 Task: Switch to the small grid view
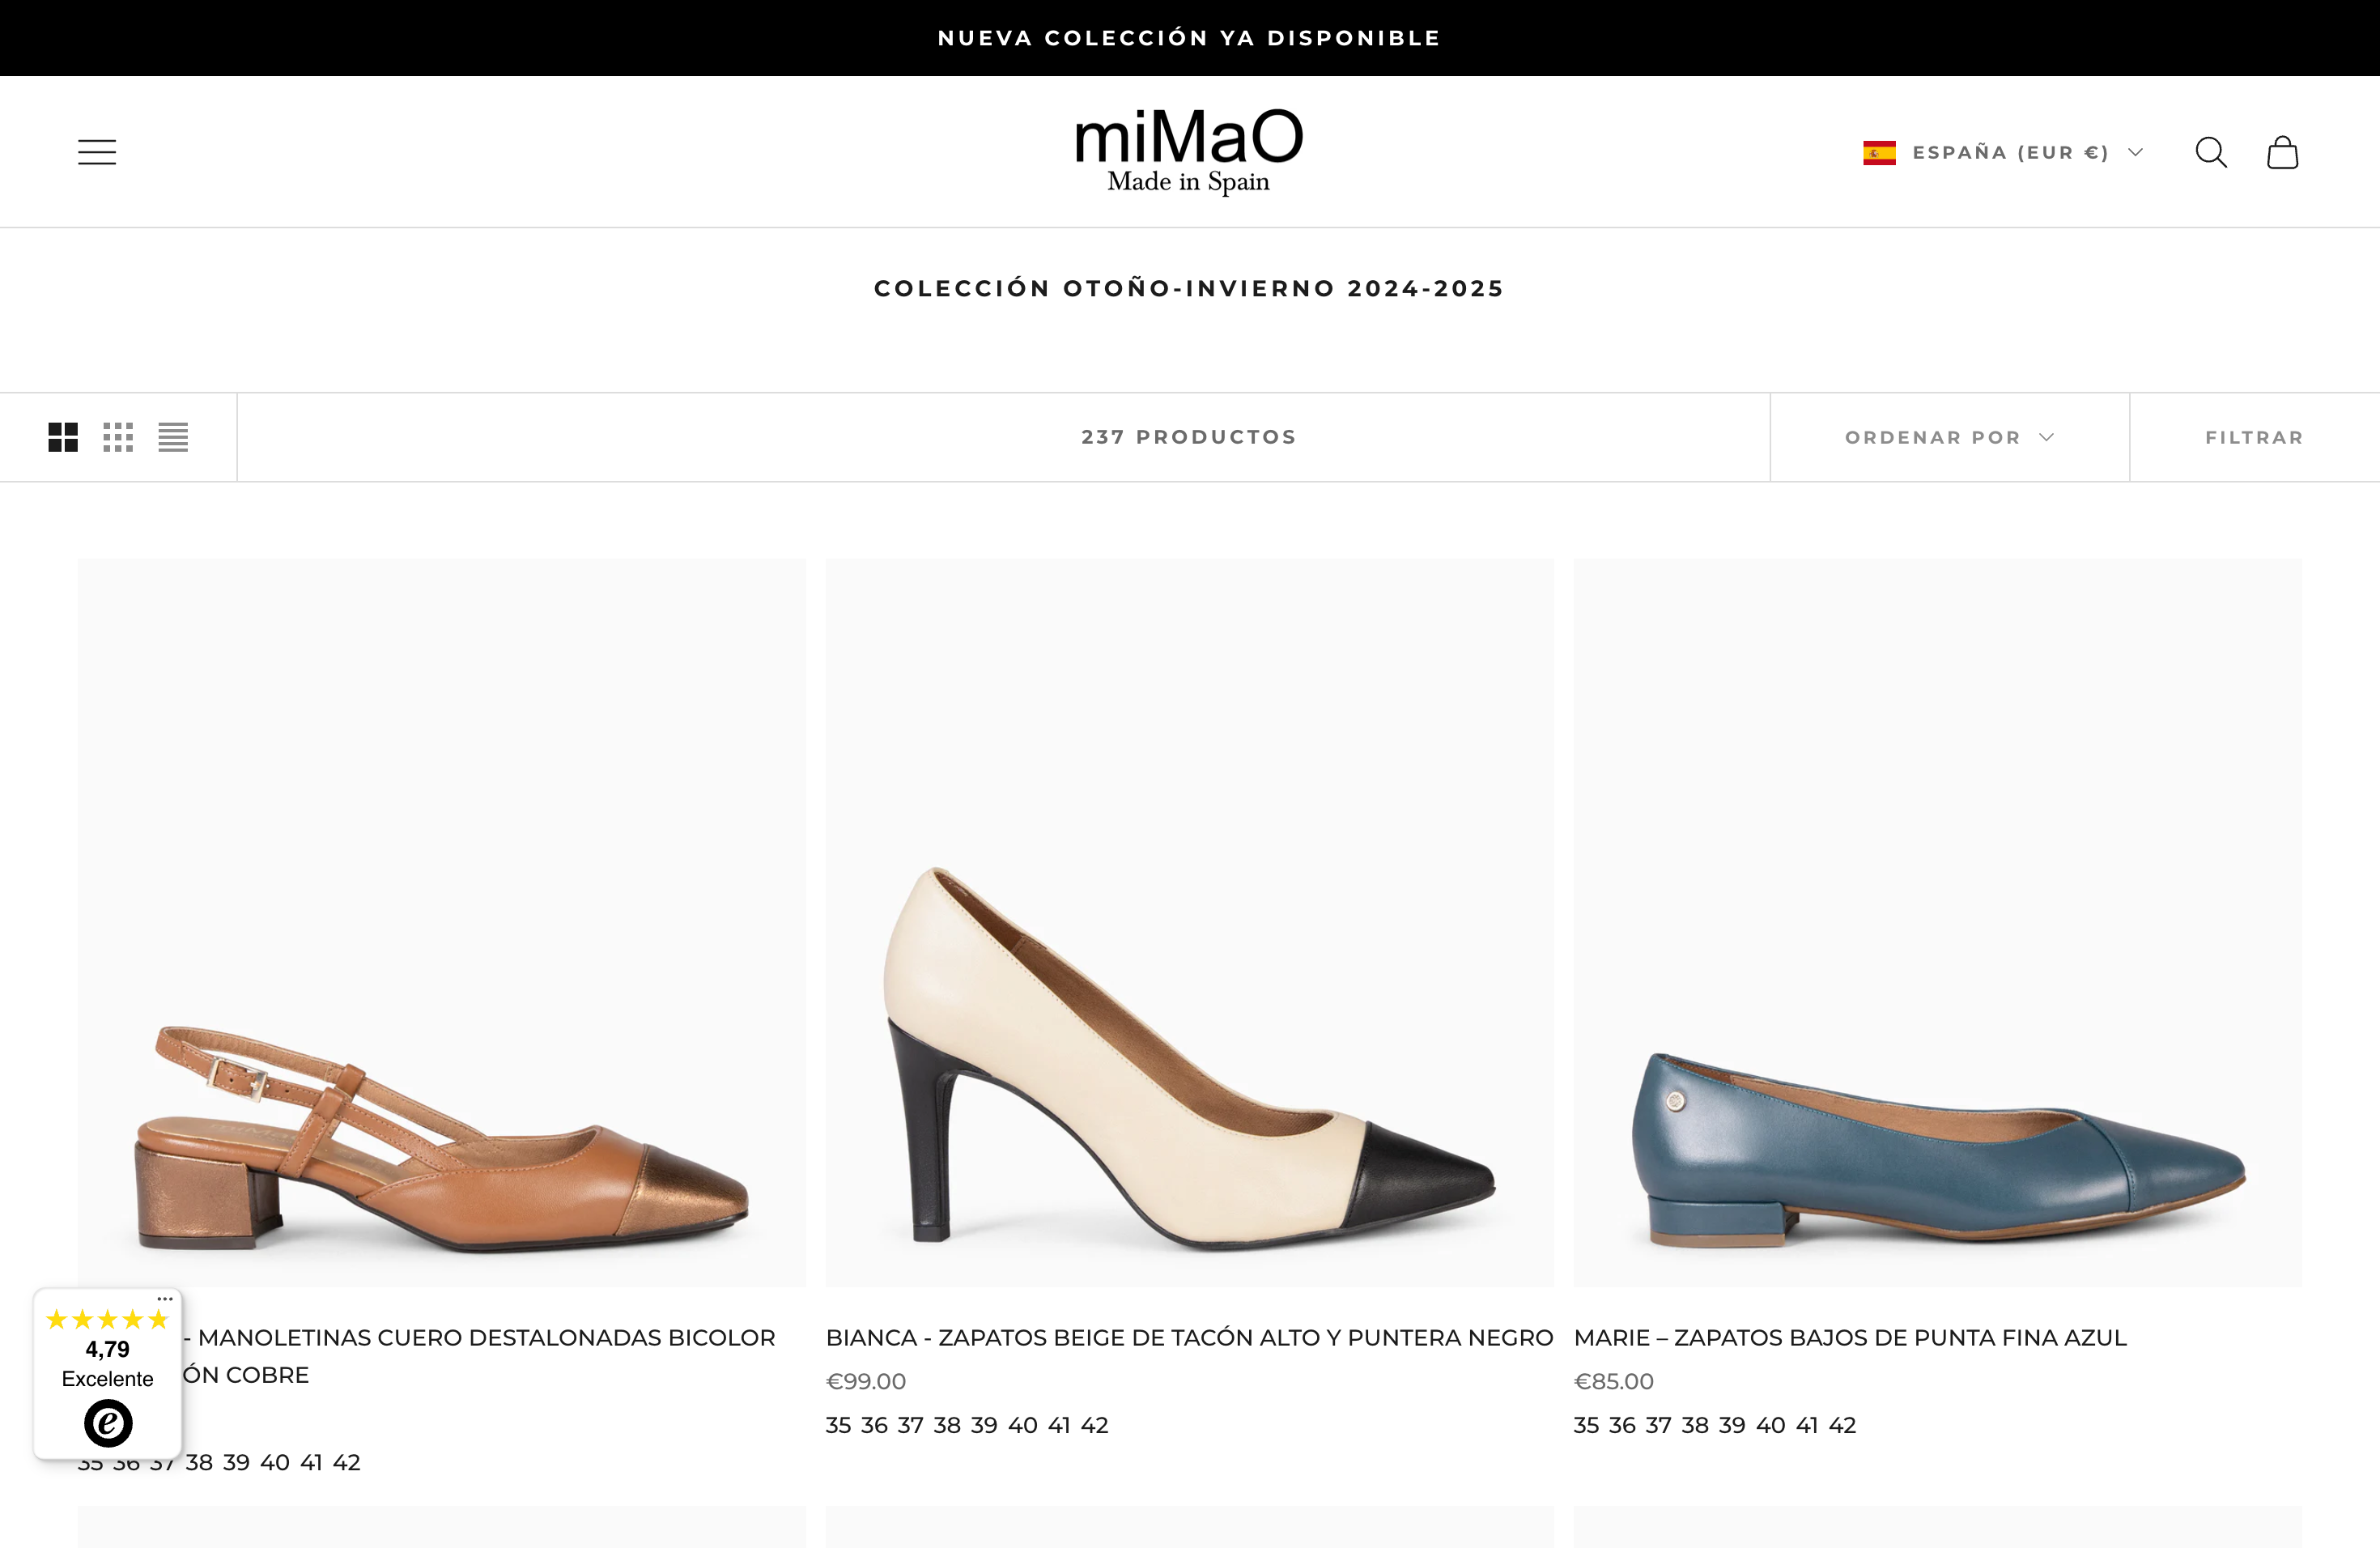coord(118,437)
